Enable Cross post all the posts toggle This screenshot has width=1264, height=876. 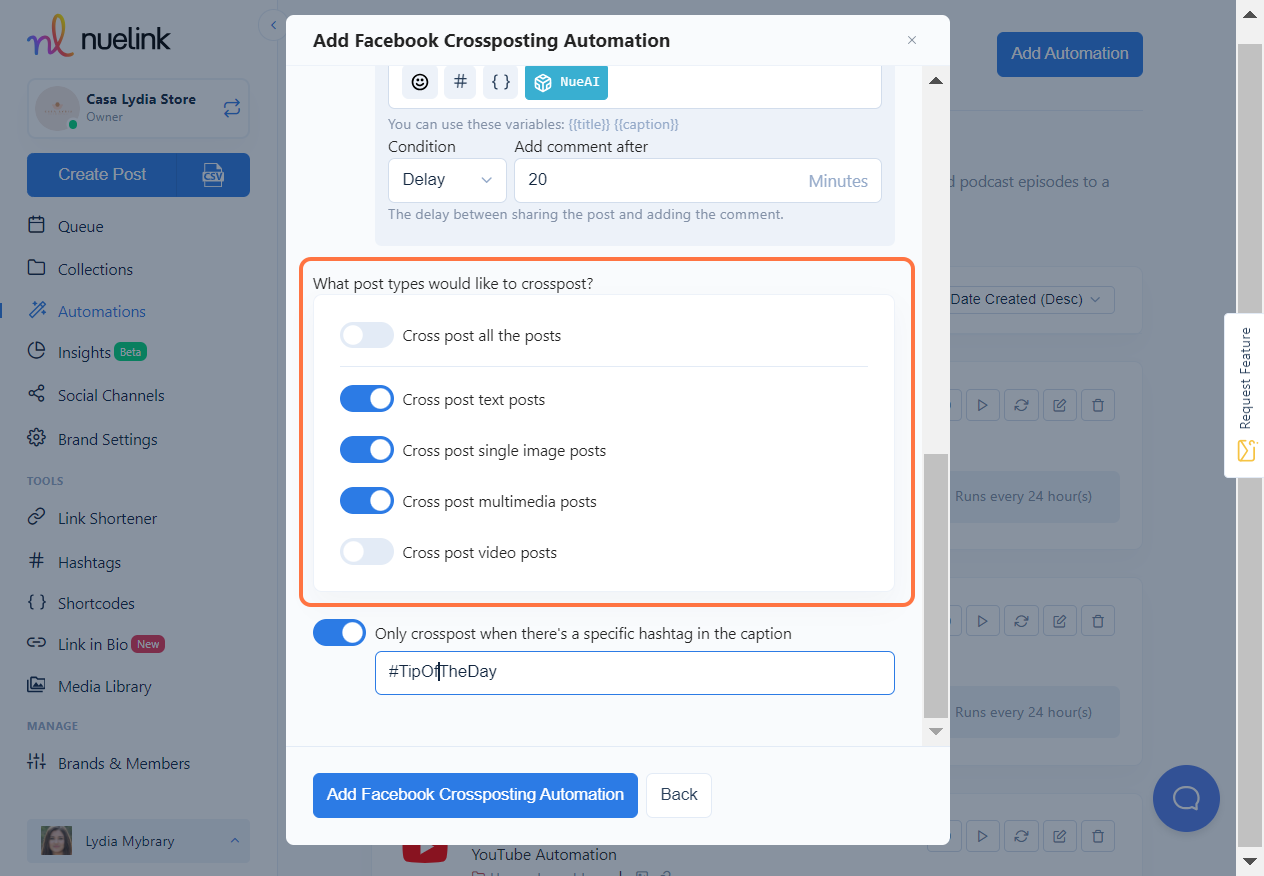click(x=367, y=336)
